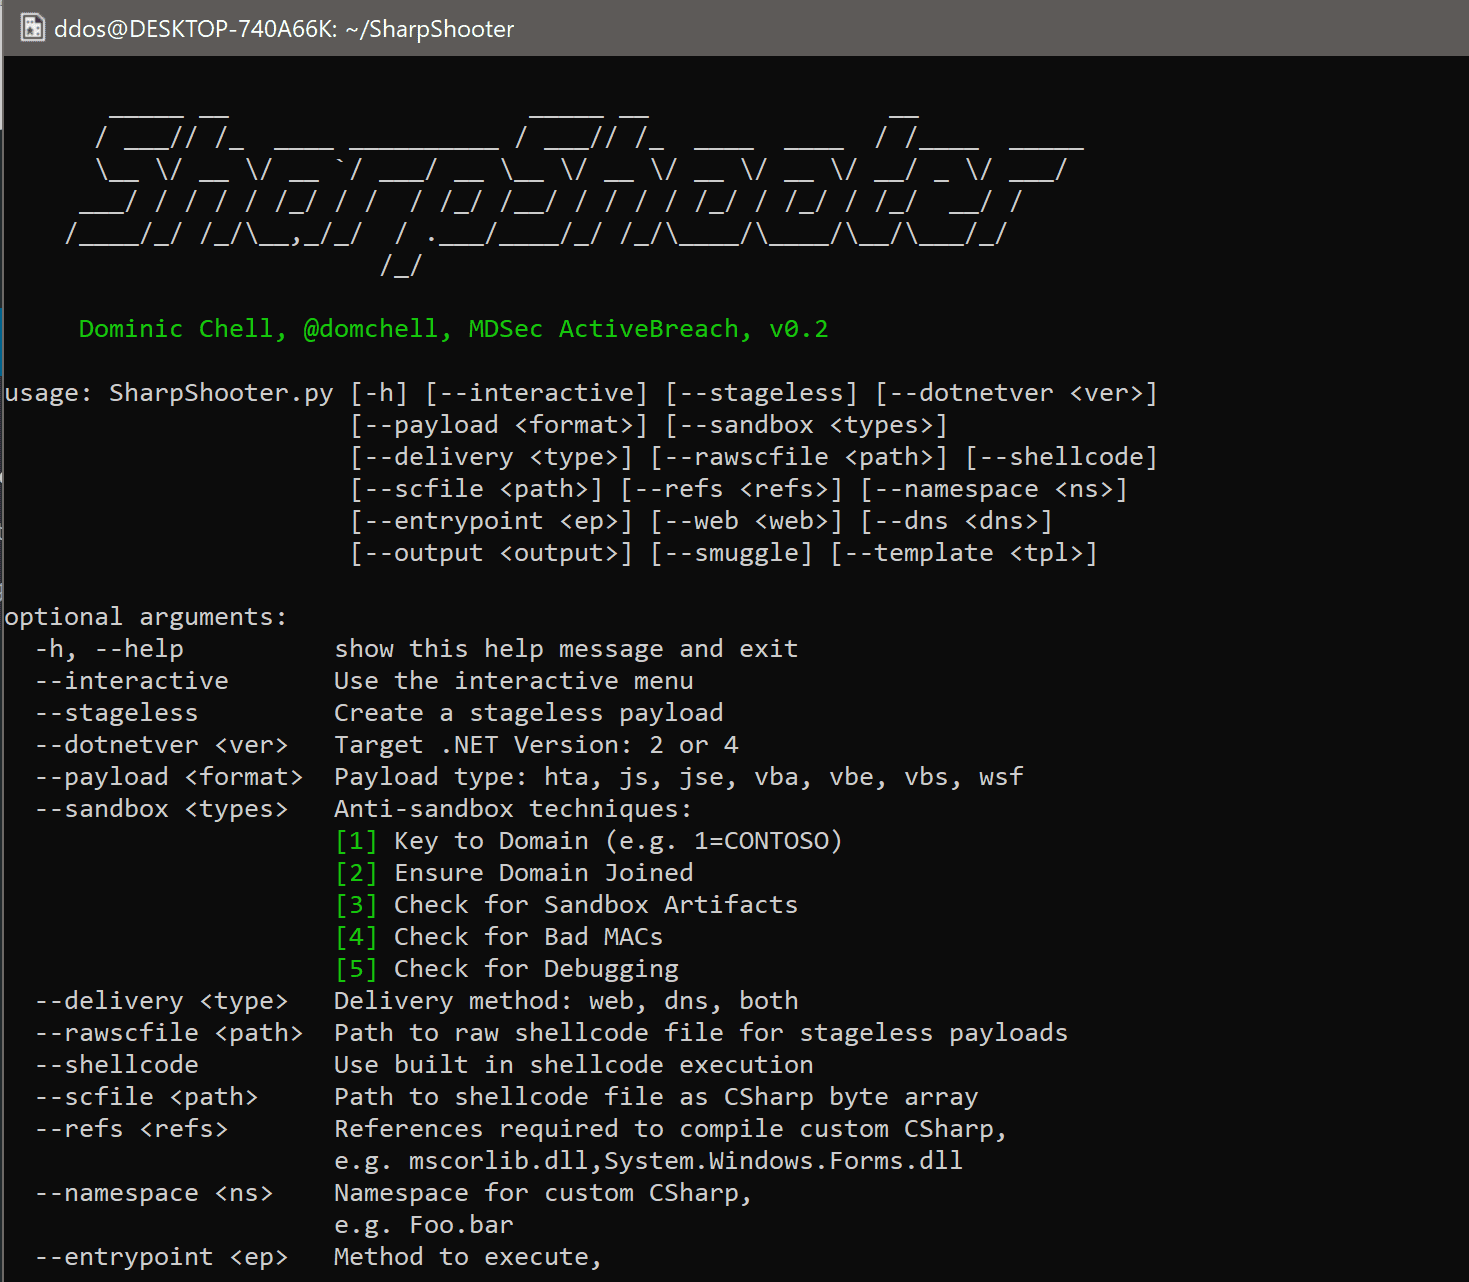Click the '--interactive' argument in the optional arguments list
Screen dimensions: 1469x1282
(132, 681)
